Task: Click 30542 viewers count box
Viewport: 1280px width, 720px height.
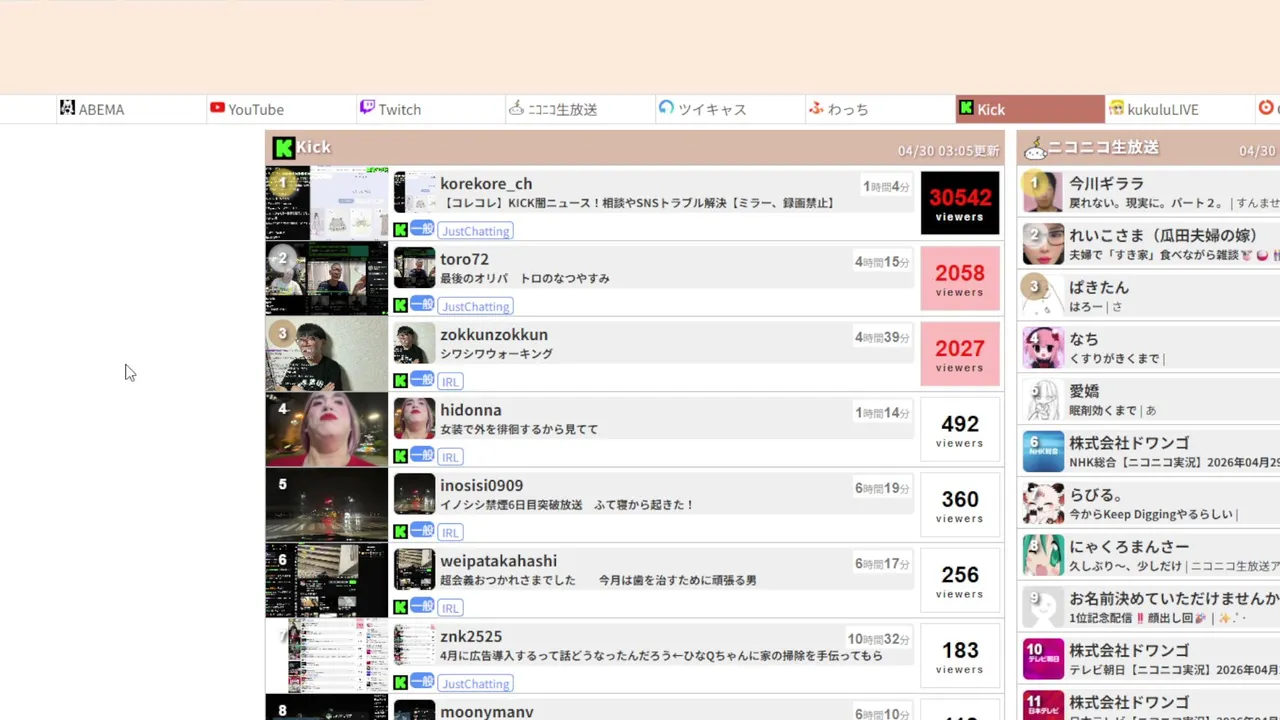Action: coord(960,203)
